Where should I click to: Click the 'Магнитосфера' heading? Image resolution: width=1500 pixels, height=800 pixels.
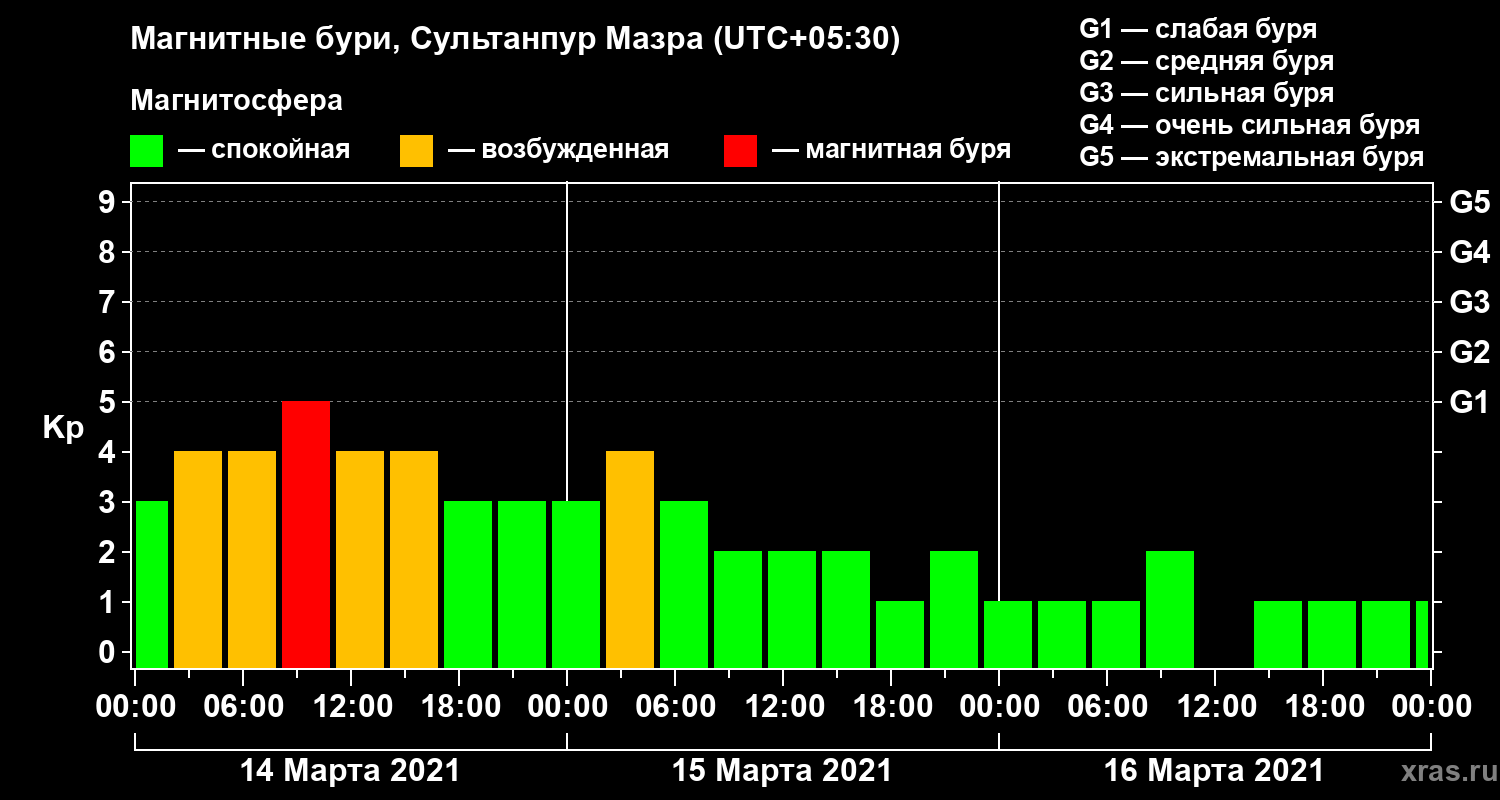click(x=236, y=101)
